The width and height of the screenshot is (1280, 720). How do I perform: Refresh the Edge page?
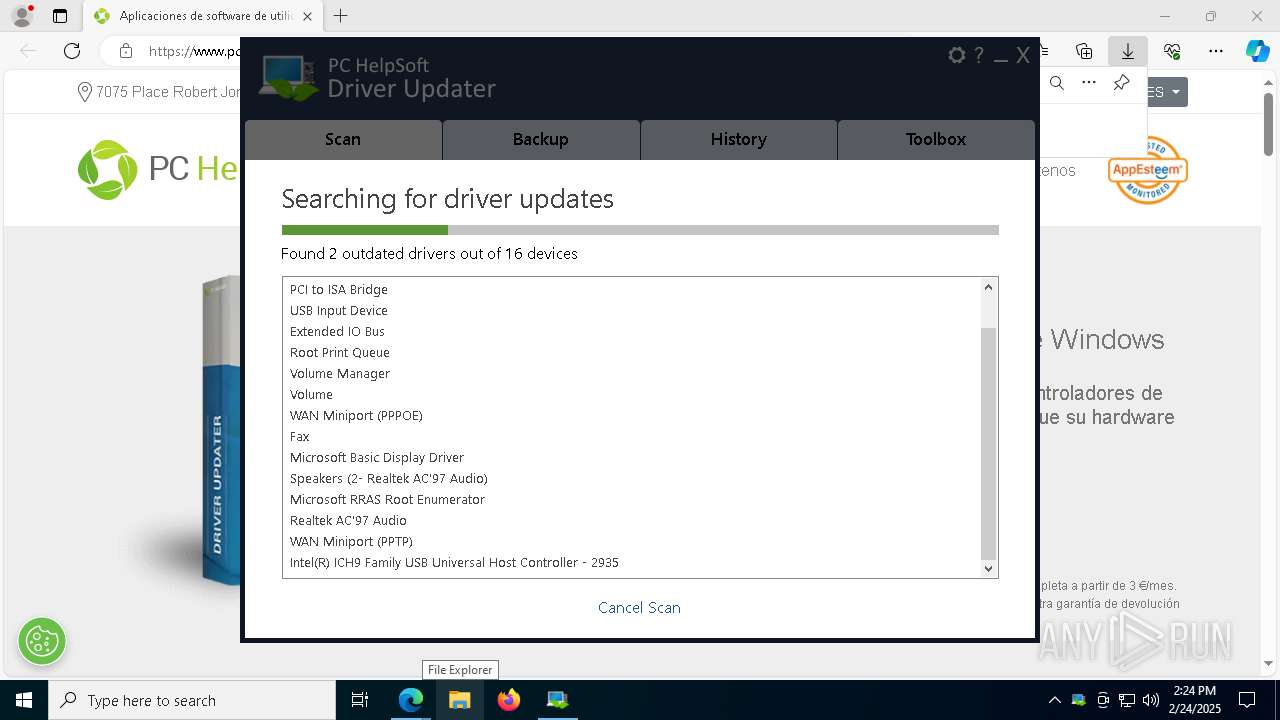click(72, 51)
